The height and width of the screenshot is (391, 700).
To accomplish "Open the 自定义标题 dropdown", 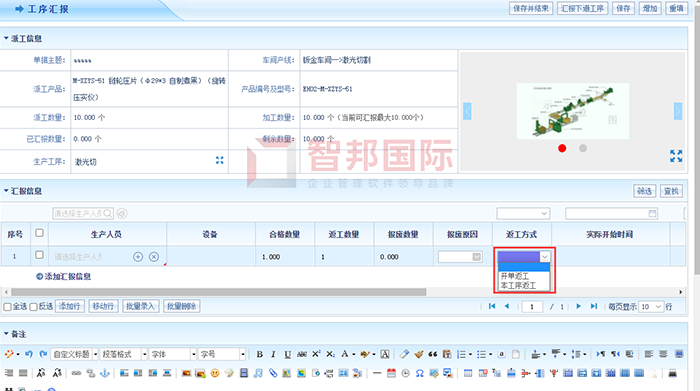I will 75,354.
